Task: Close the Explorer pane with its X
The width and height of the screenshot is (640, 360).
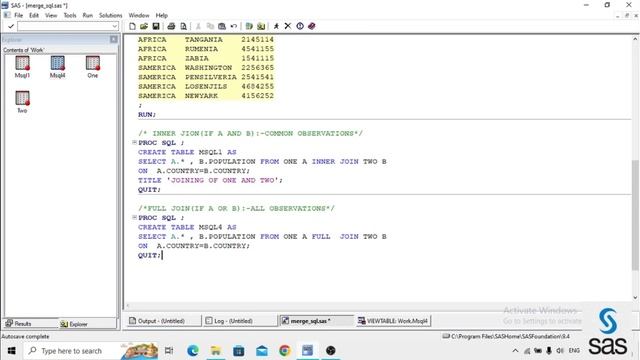Action: 113,39
